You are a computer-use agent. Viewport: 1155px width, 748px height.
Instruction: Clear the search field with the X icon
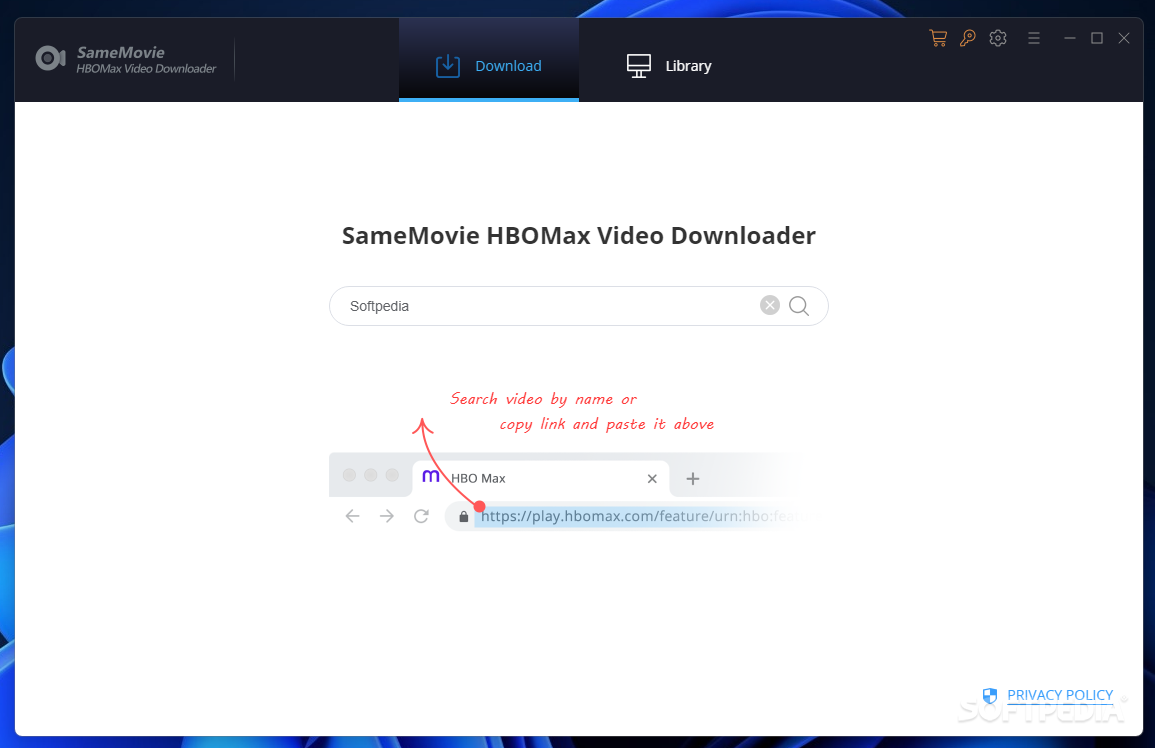click(770, 305)
